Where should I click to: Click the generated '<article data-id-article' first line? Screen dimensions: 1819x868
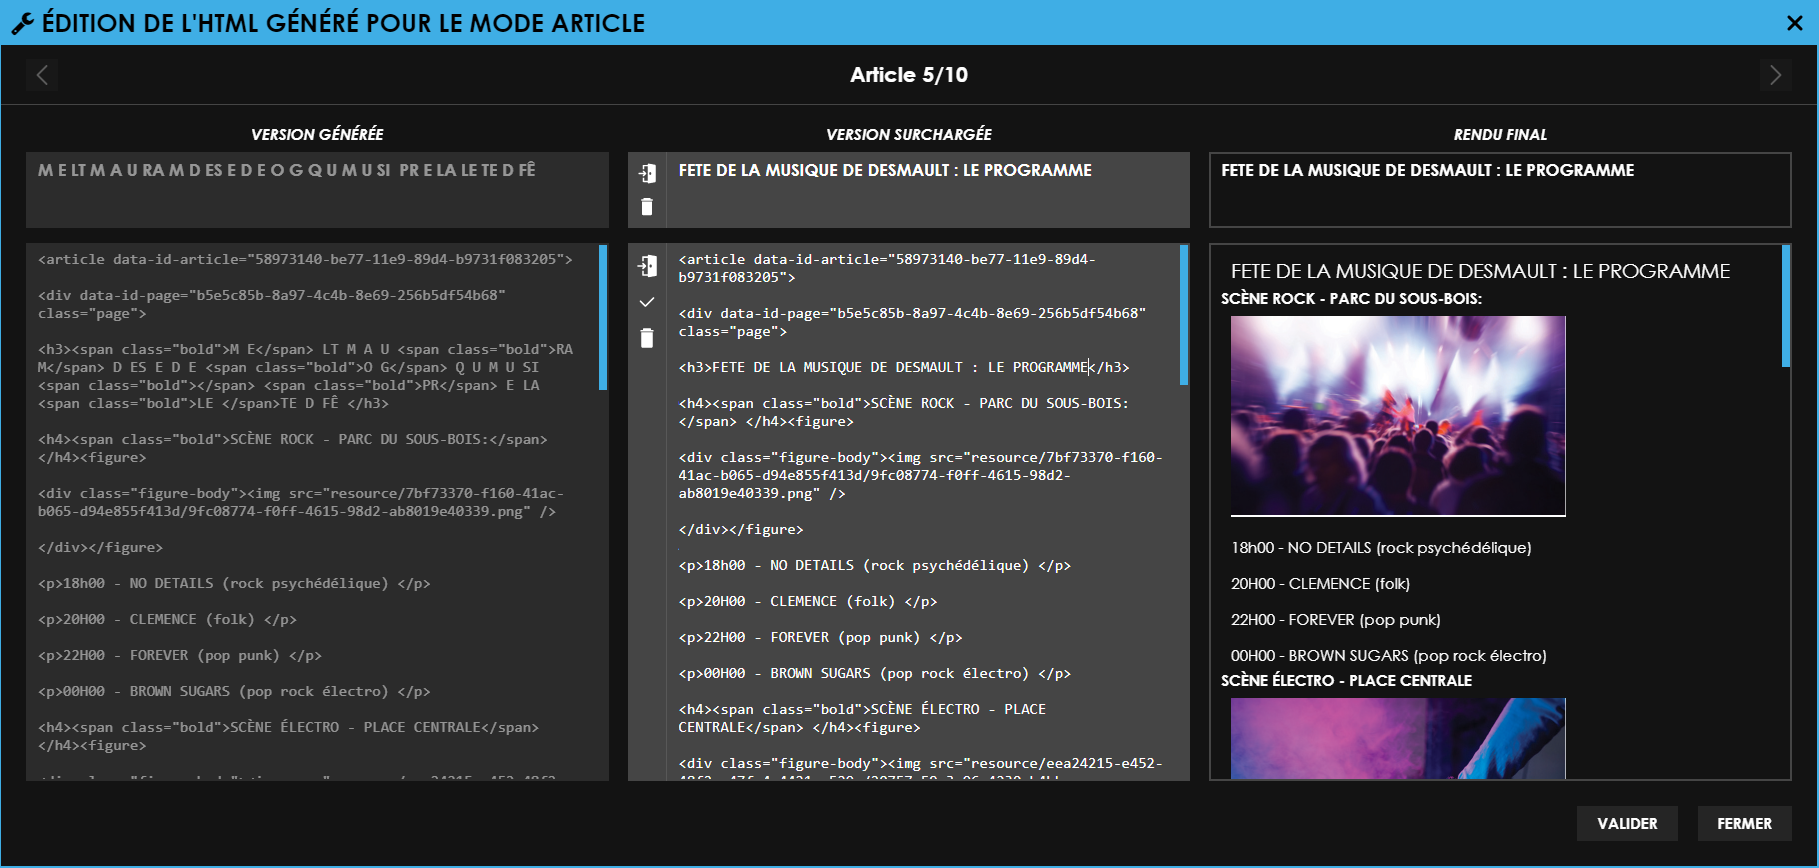click(x=305, y=260)
